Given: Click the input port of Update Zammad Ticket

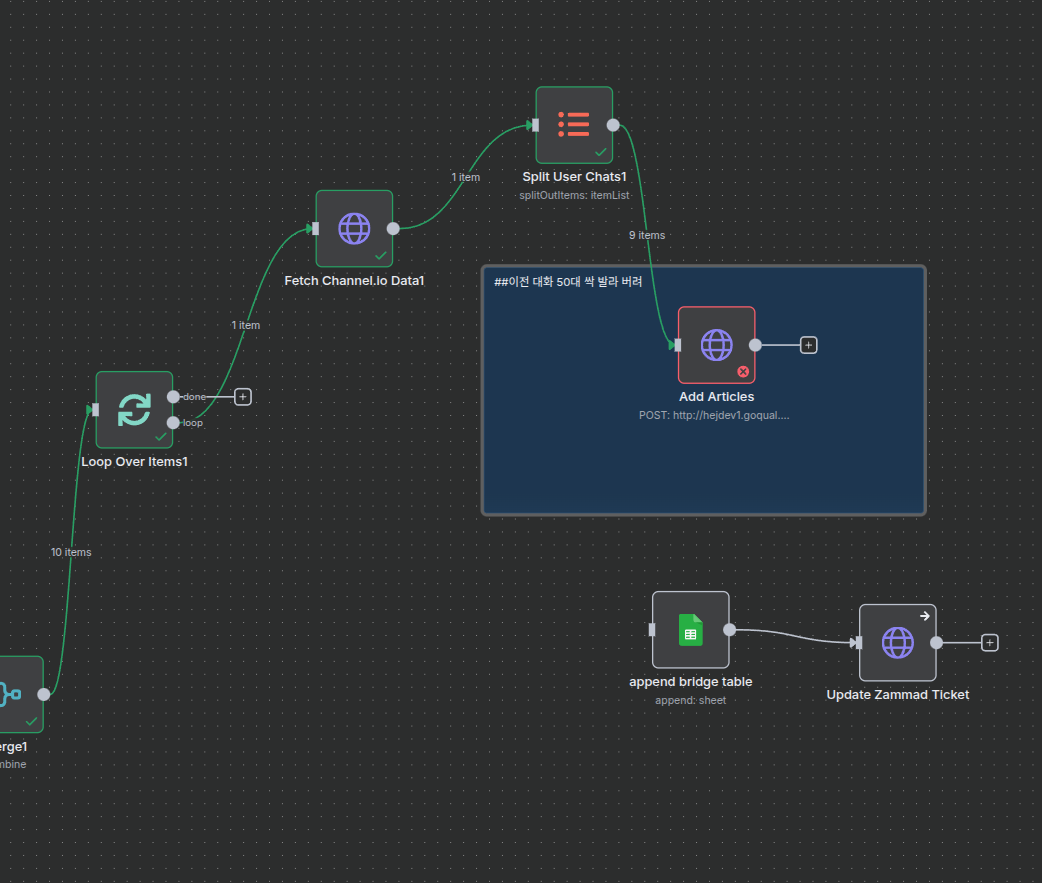Looking at the screenshot, I should [x=858, y=643].
